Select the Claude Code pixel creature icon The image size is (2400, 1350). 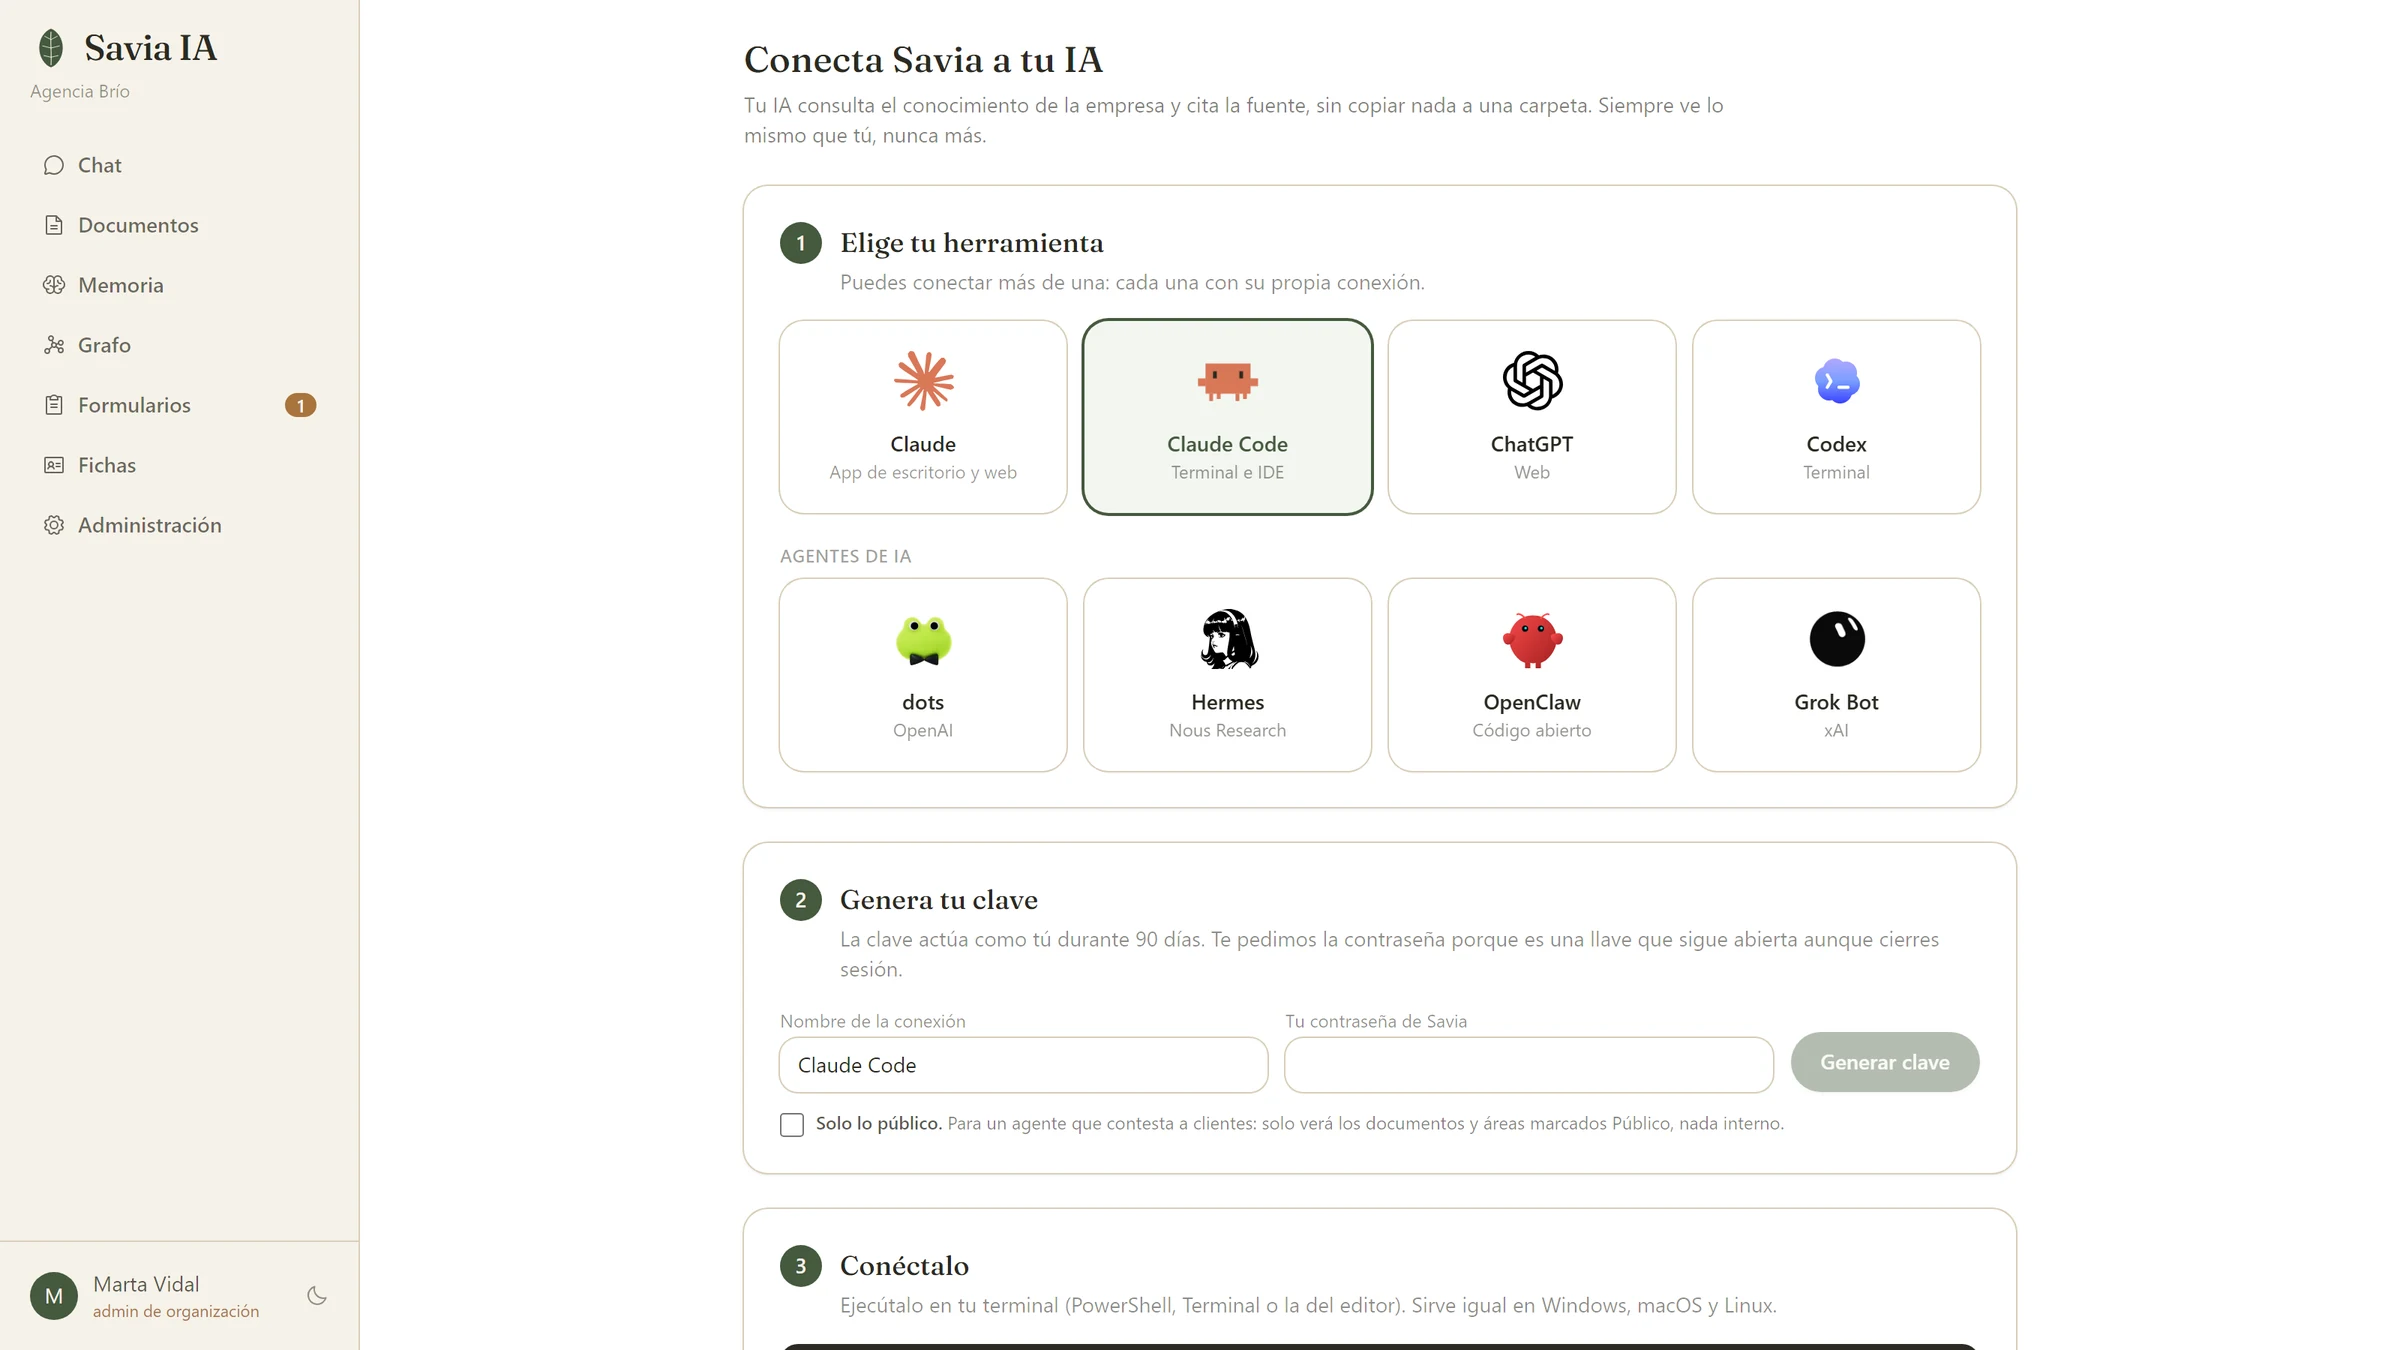tap(1227, 381)
